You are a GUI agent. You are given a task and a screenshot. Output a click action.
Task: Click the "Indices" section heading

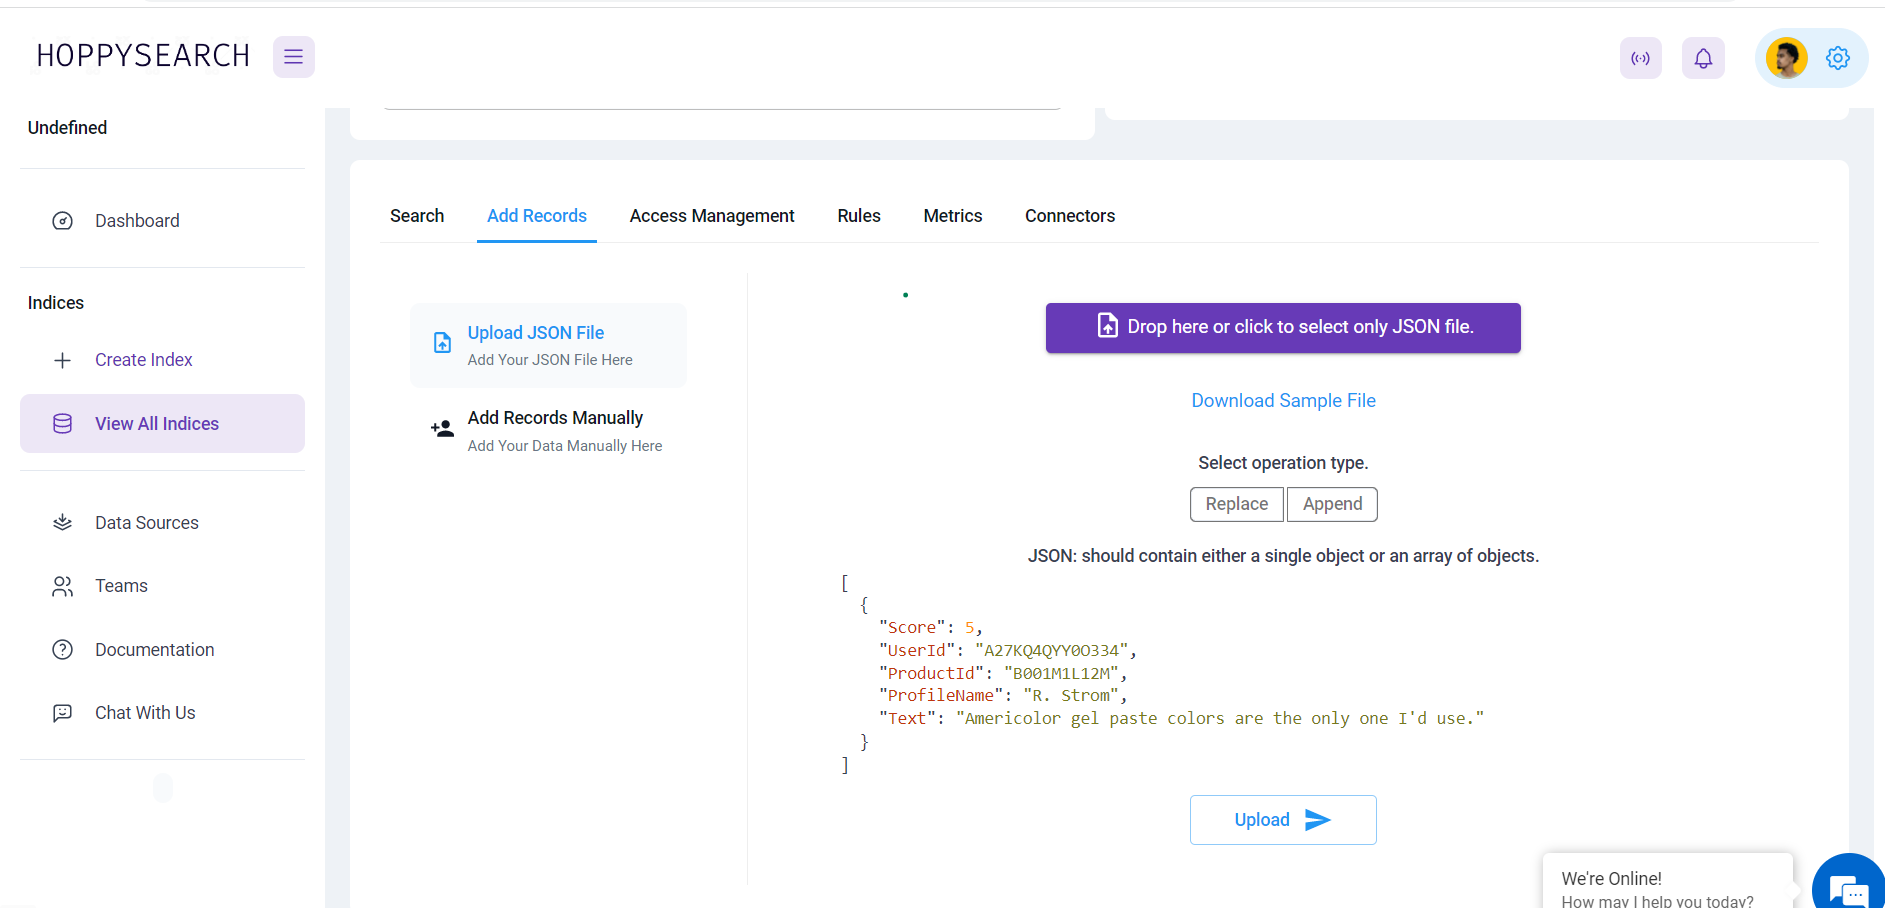[x=56, y=303]
